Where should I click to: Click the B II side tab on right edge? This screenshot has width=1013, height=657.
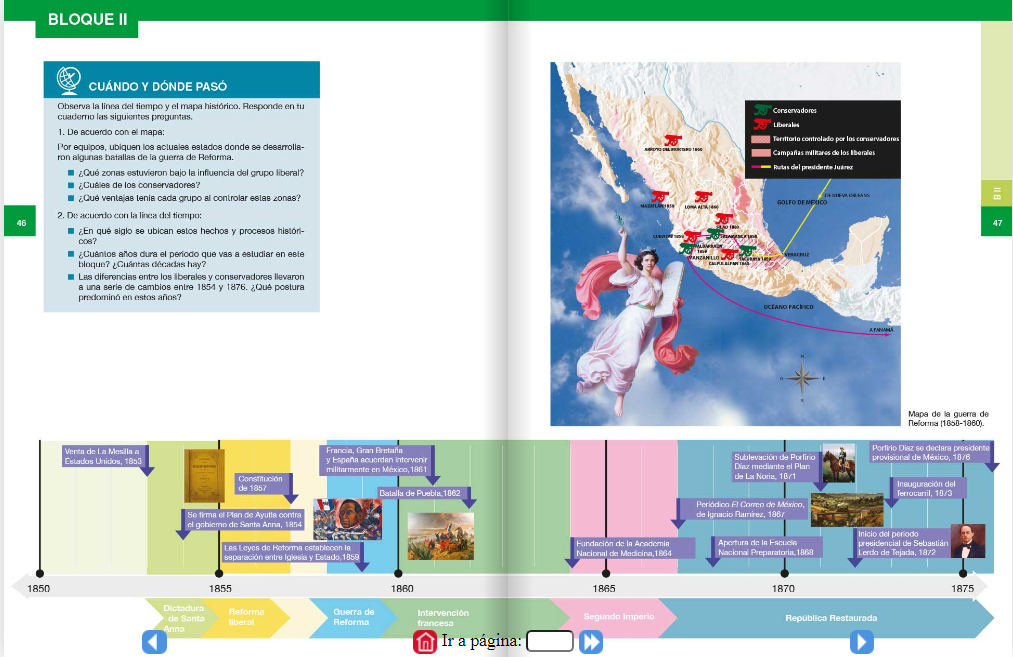click(997, 193)
